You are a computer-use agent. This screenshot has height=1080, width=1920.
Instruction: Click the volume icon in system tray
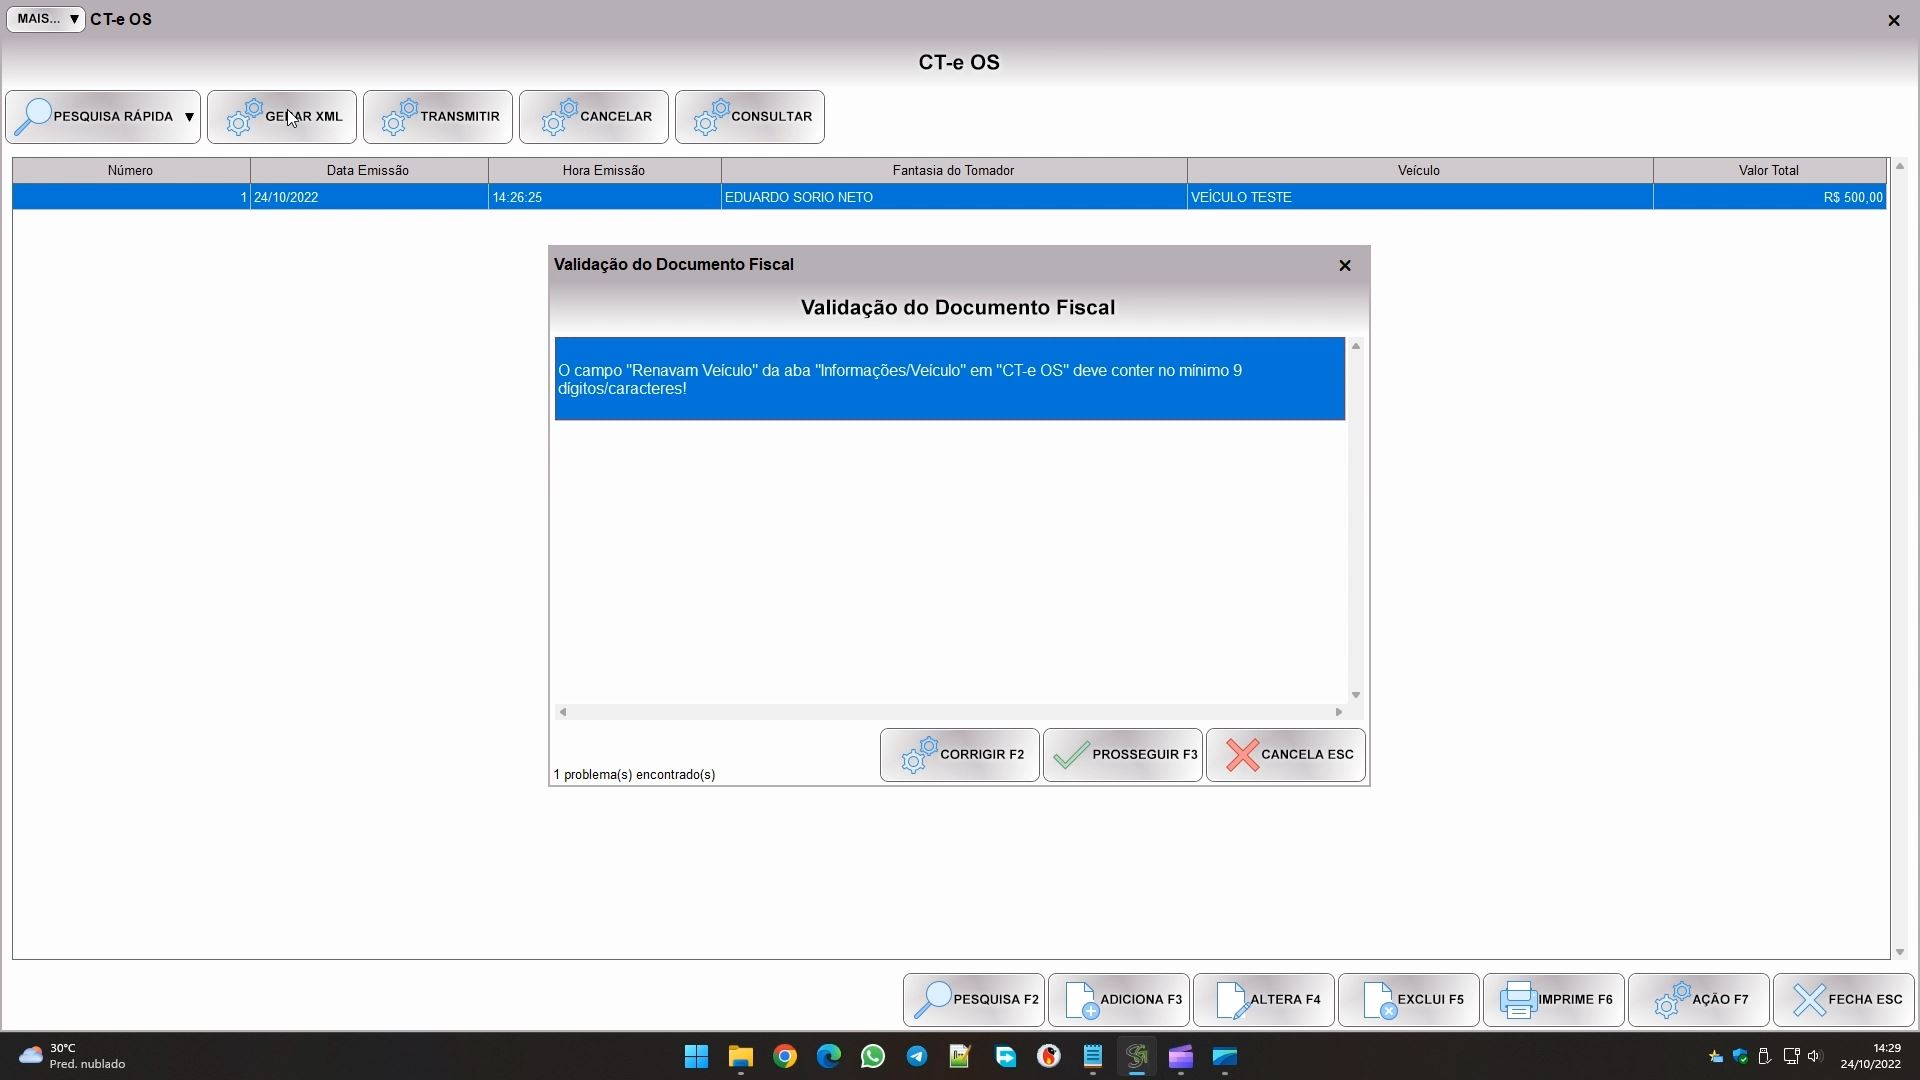pyautogui.click(x=1815, y=1056)
